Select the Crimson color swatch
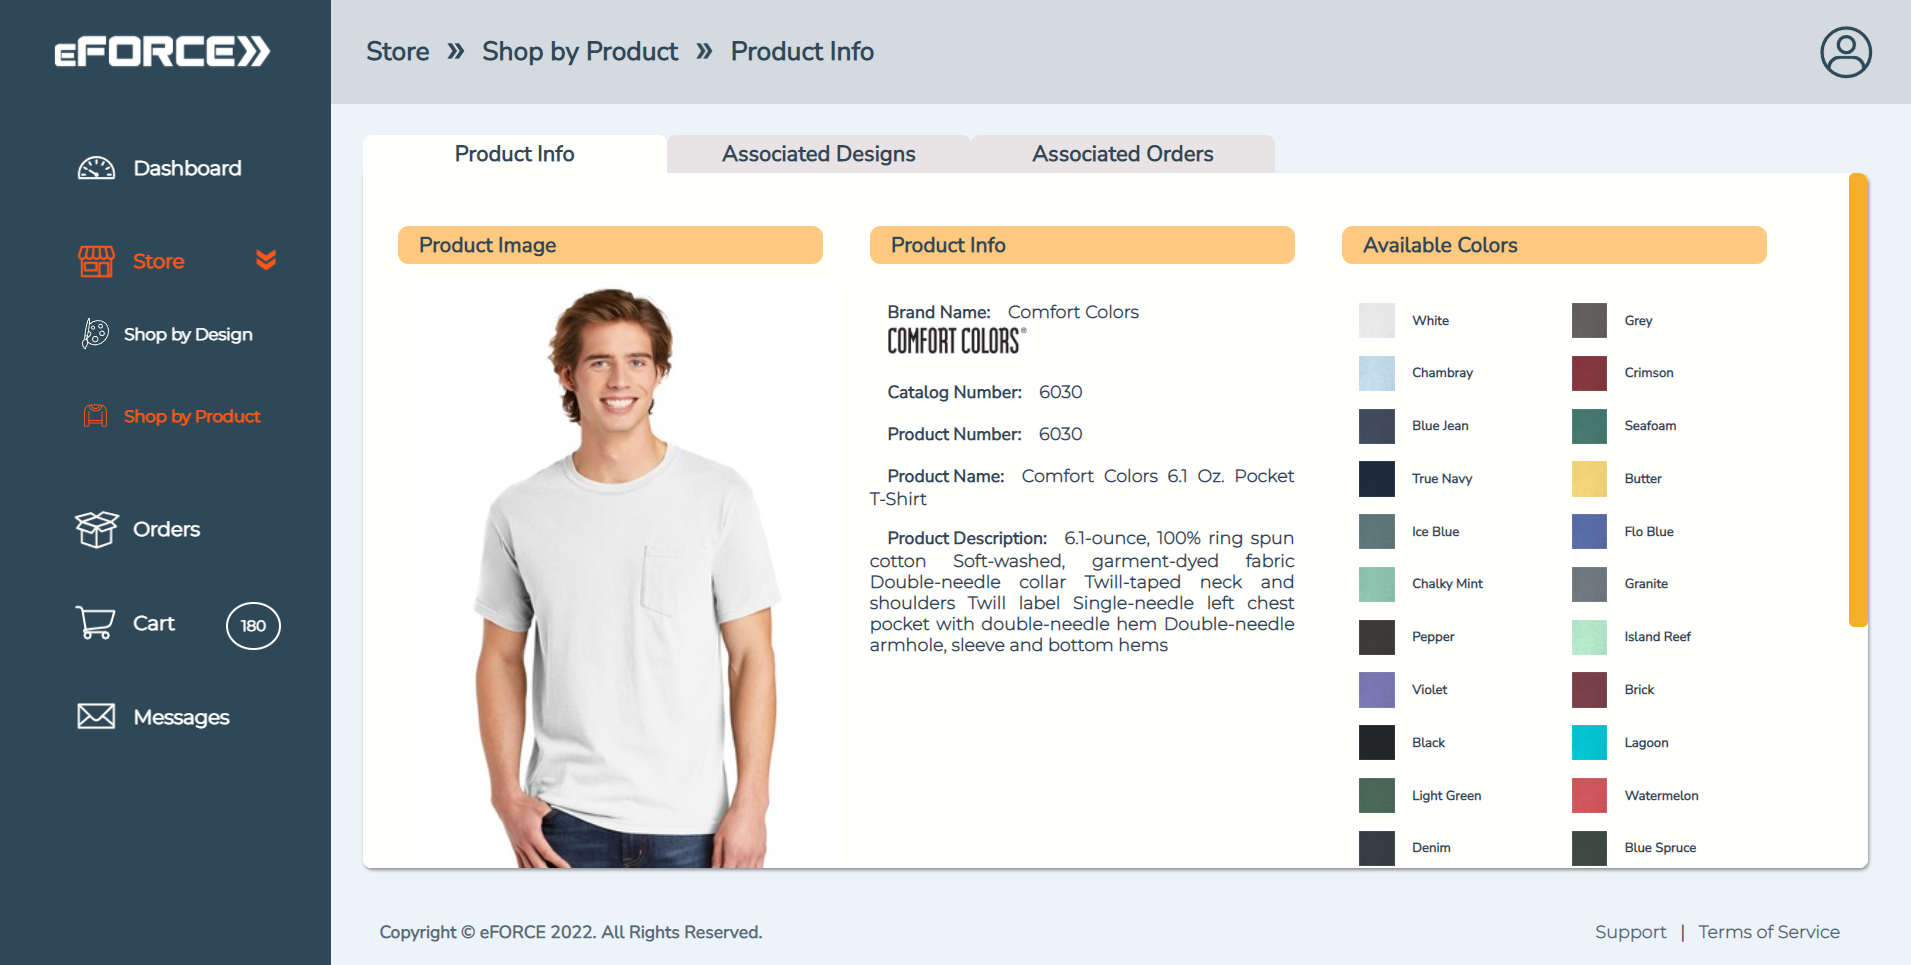This screenshot has width=1911, height=965. 1589,373
